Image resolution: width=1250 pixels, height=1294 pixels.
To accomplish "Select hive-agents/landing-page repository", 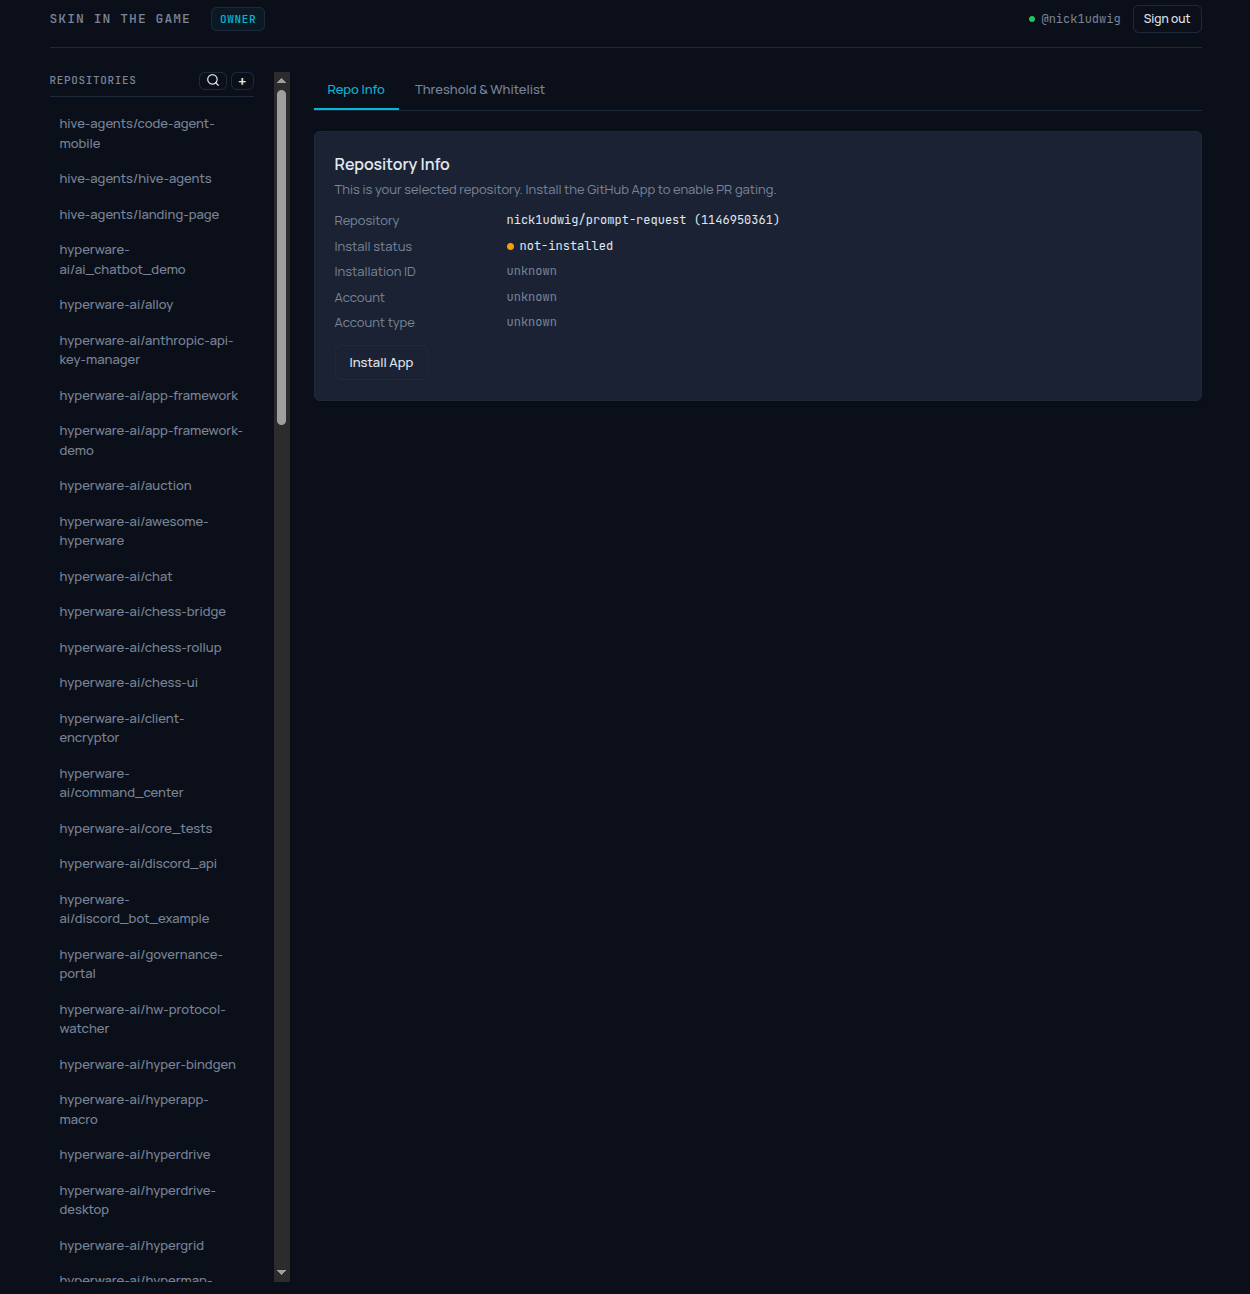I will point(139,215).
